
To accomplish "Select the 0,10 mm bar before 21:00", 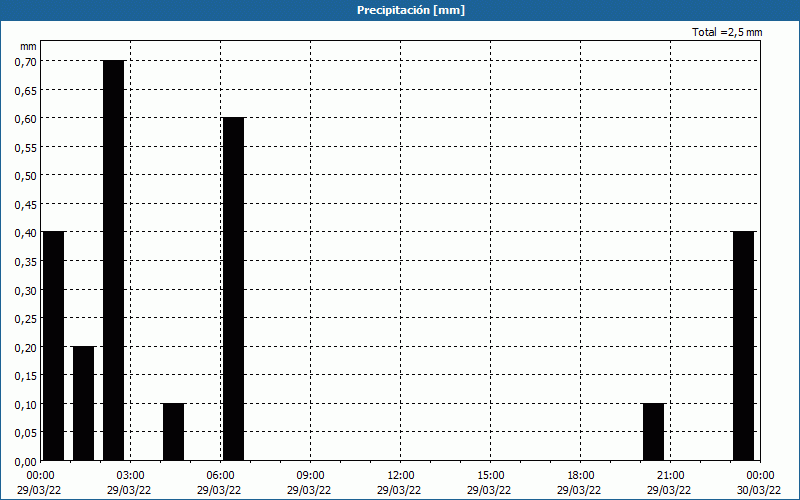I will coord(654,432).
